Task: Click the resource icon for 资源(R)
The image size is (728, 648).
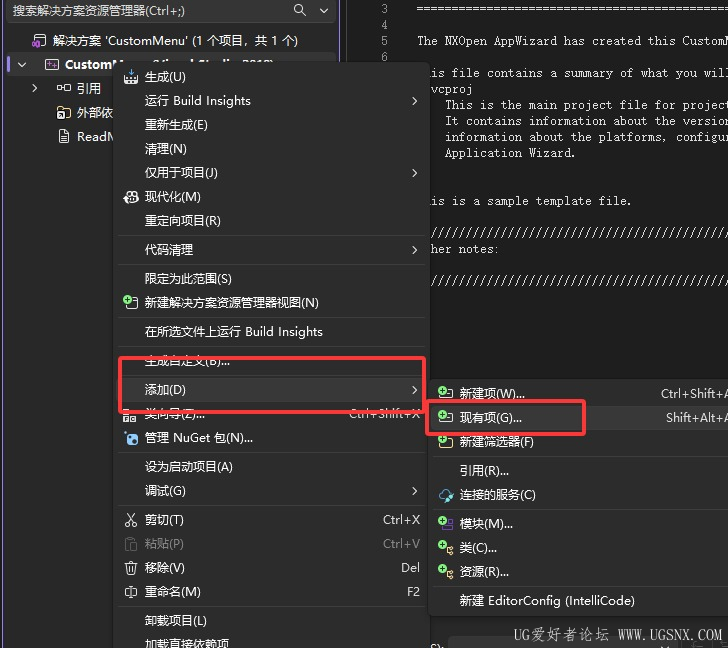Action: click(x=445, y=572)
